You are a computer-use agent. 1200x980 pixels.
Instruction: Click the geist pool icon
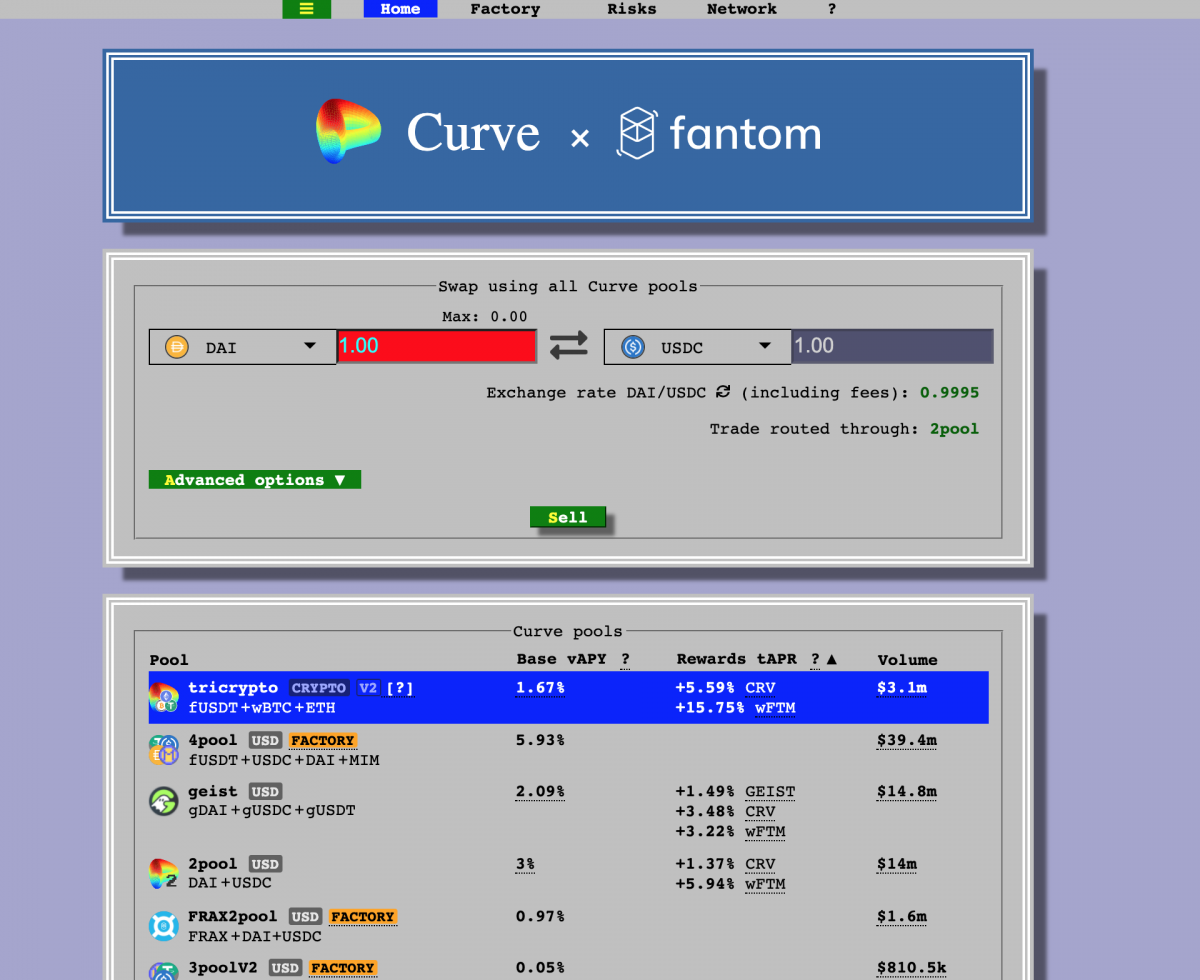[163, 801]
